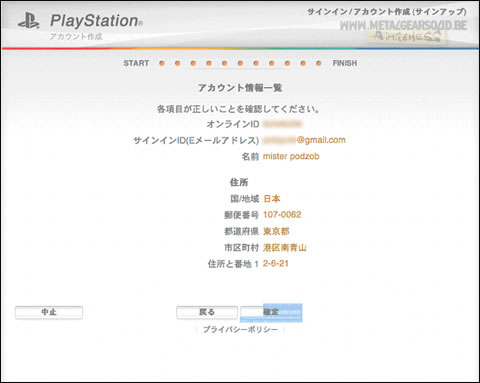
Task: Select the postal code 107-0062
Action: point(282,215)
